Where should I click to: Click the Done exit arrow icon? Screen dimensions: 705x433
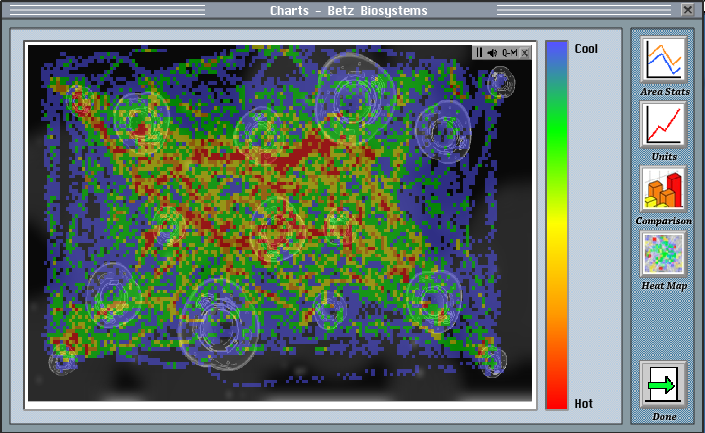(x=663, y=385)
